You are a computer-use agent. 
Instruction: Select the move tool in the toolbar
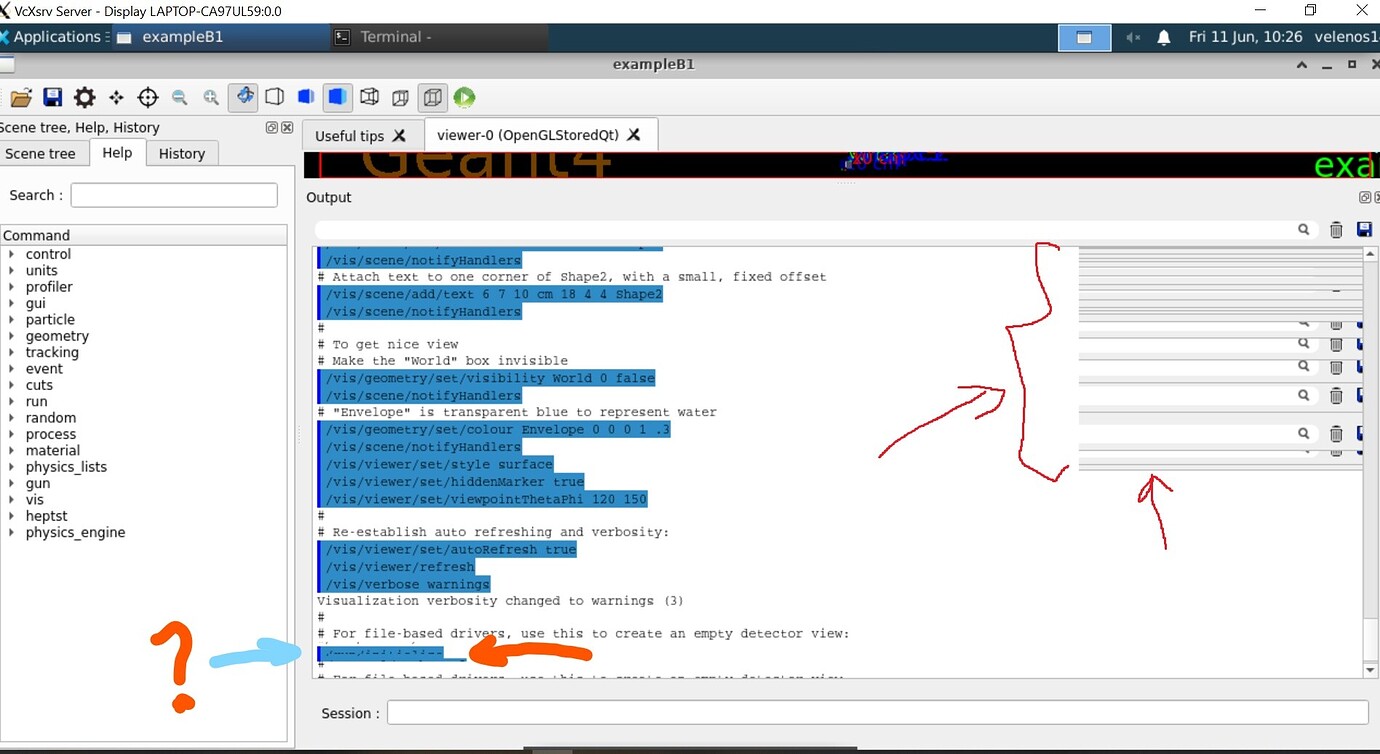[x=116, y=97]
